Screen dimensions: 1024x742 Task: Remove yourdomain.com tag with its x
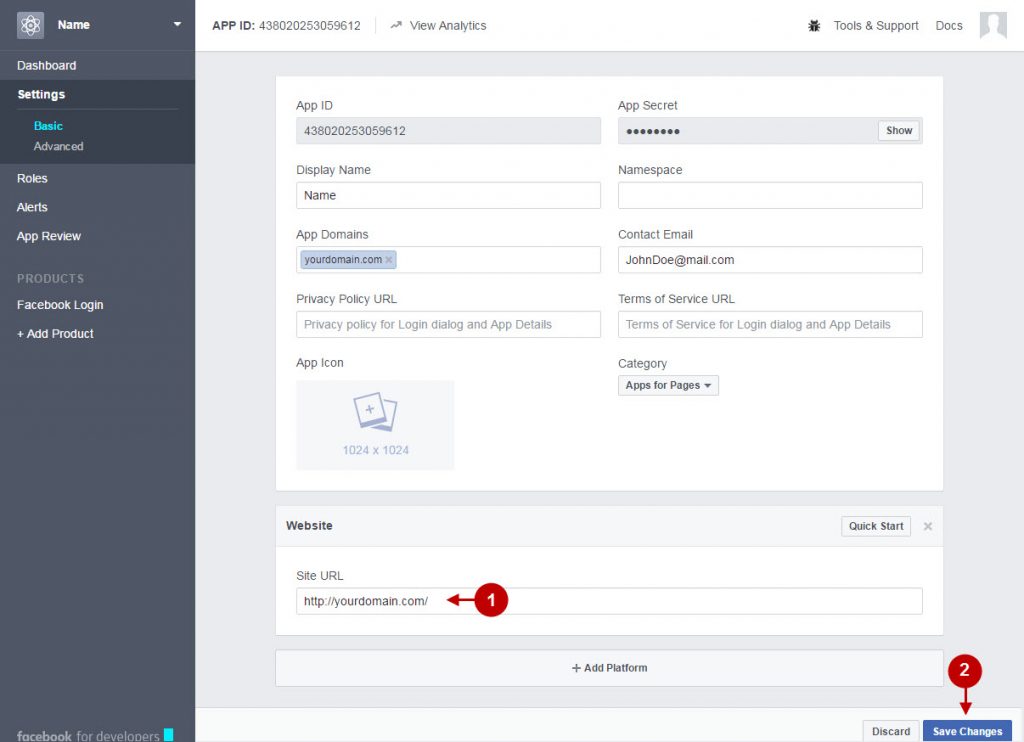(389, 259)
